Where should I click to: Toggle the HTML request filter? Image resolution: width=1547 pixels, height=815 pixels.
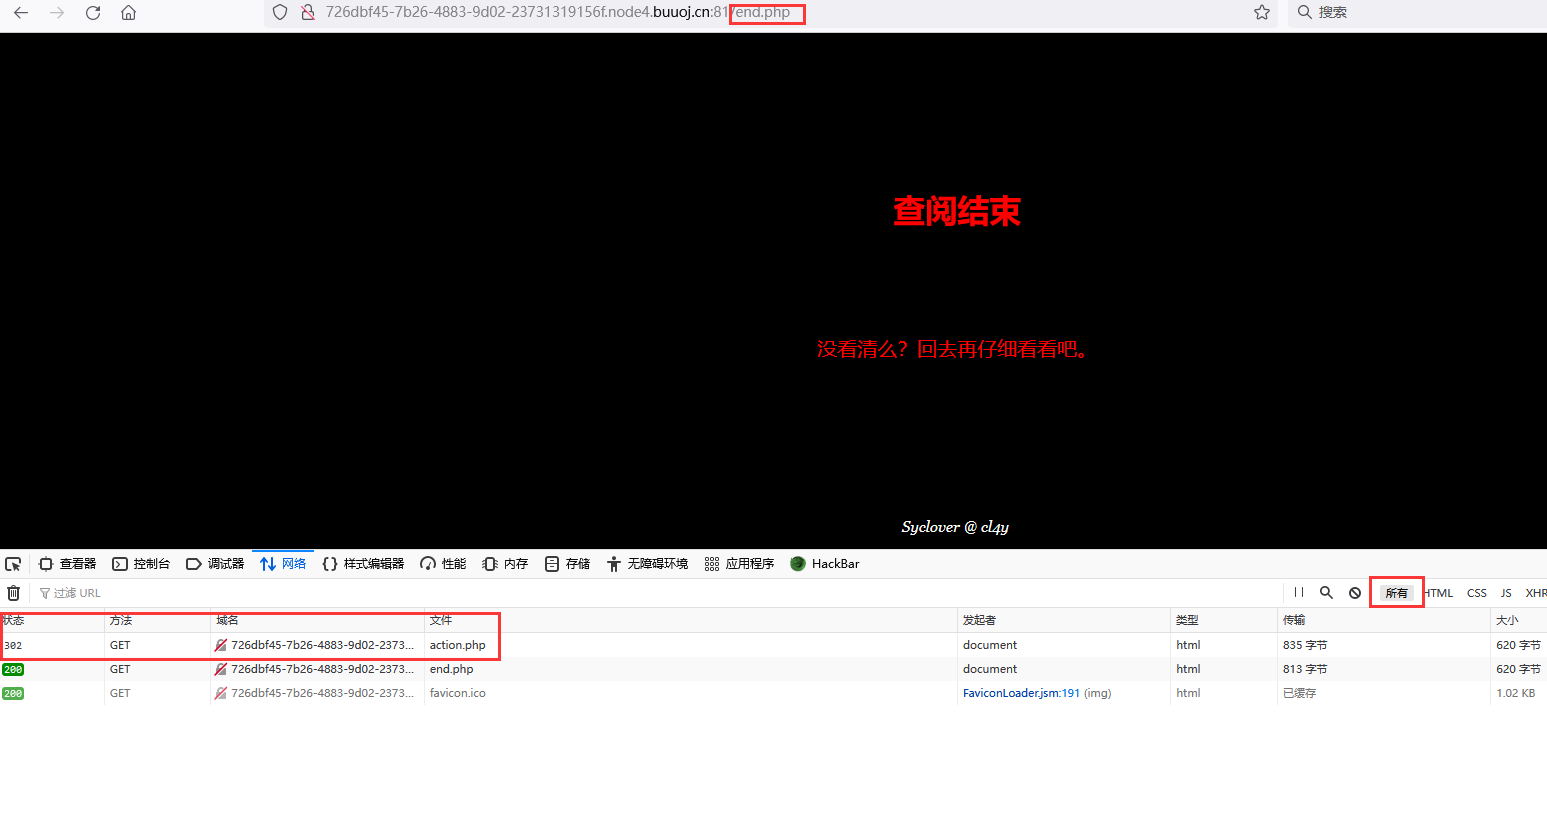click(1438, 592)
